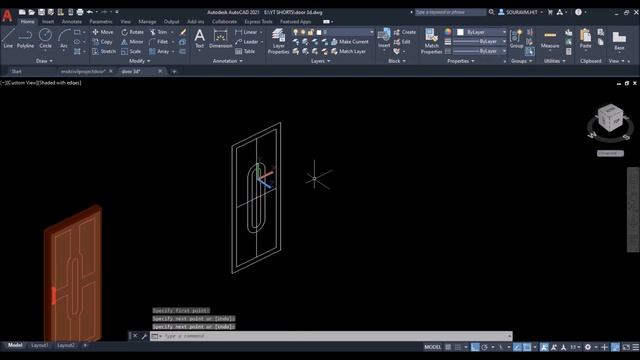The image size is (640, 360).
Task: Click the Erase tool icon
Action: [183, 32]
